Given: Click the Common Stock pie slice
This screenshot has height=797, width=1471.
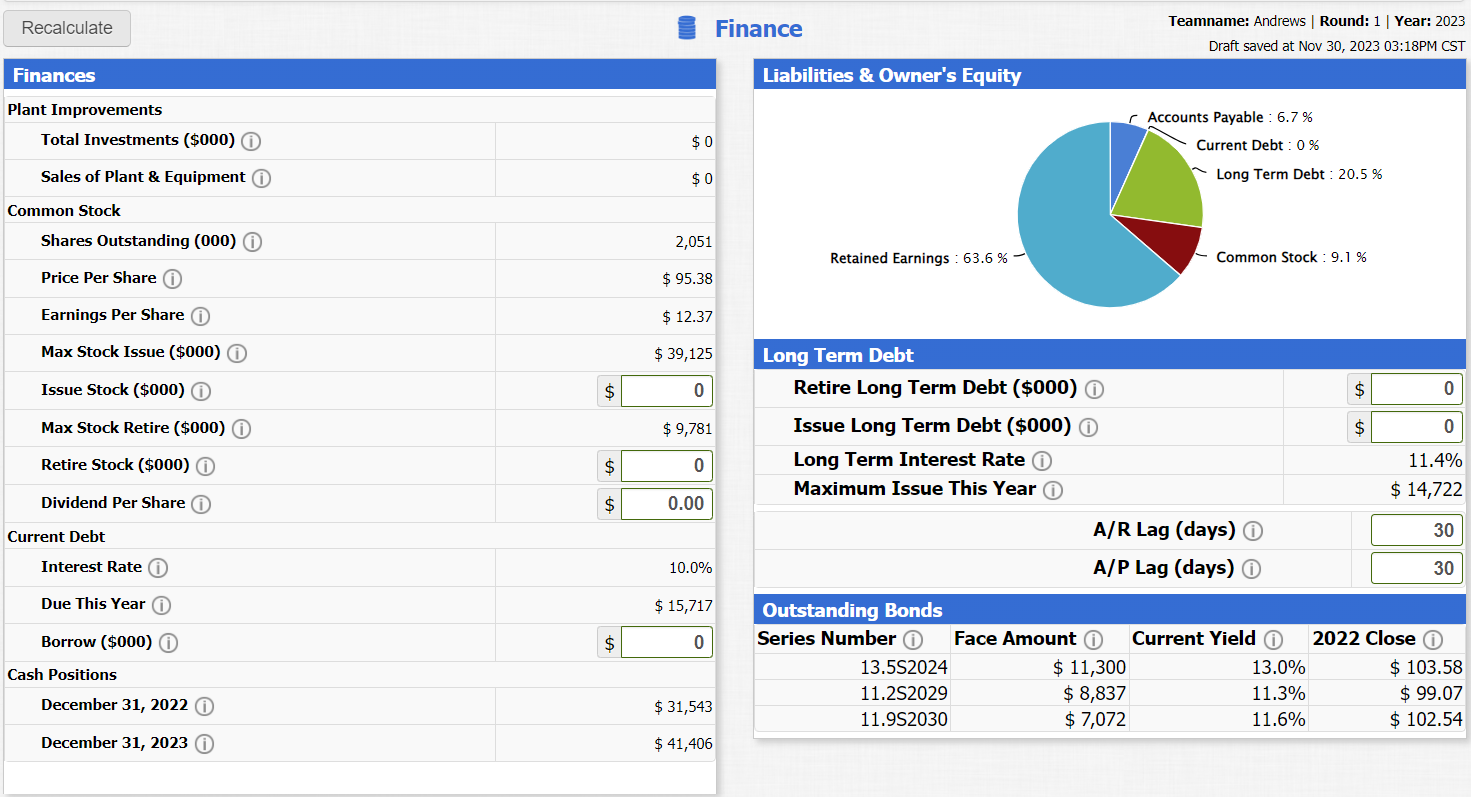Looking at the screenshot, I should (1168, 240).
